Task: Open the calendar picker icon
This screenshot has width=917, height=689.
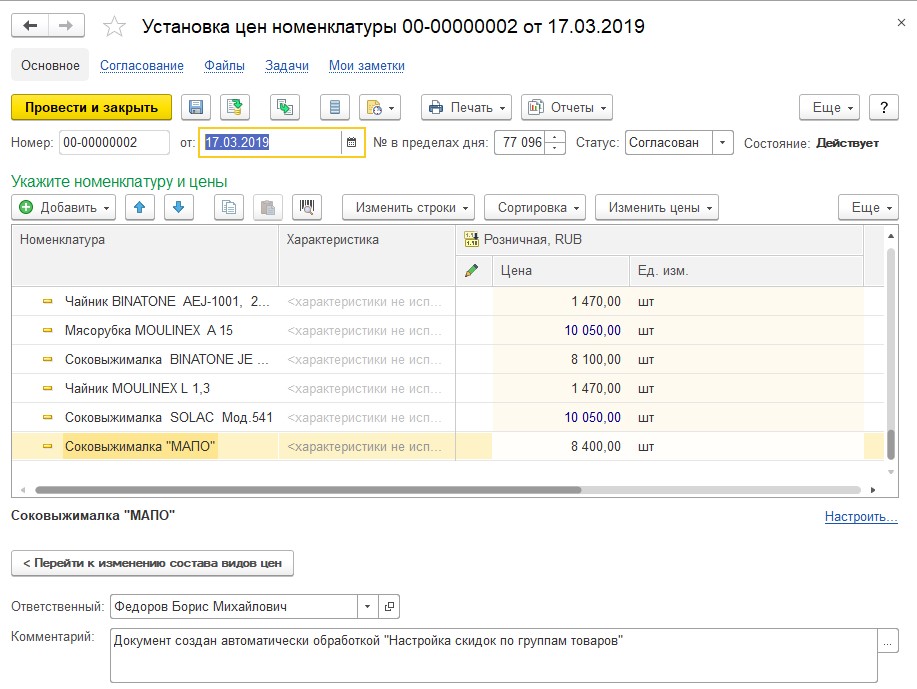Action: click(351, 143)
